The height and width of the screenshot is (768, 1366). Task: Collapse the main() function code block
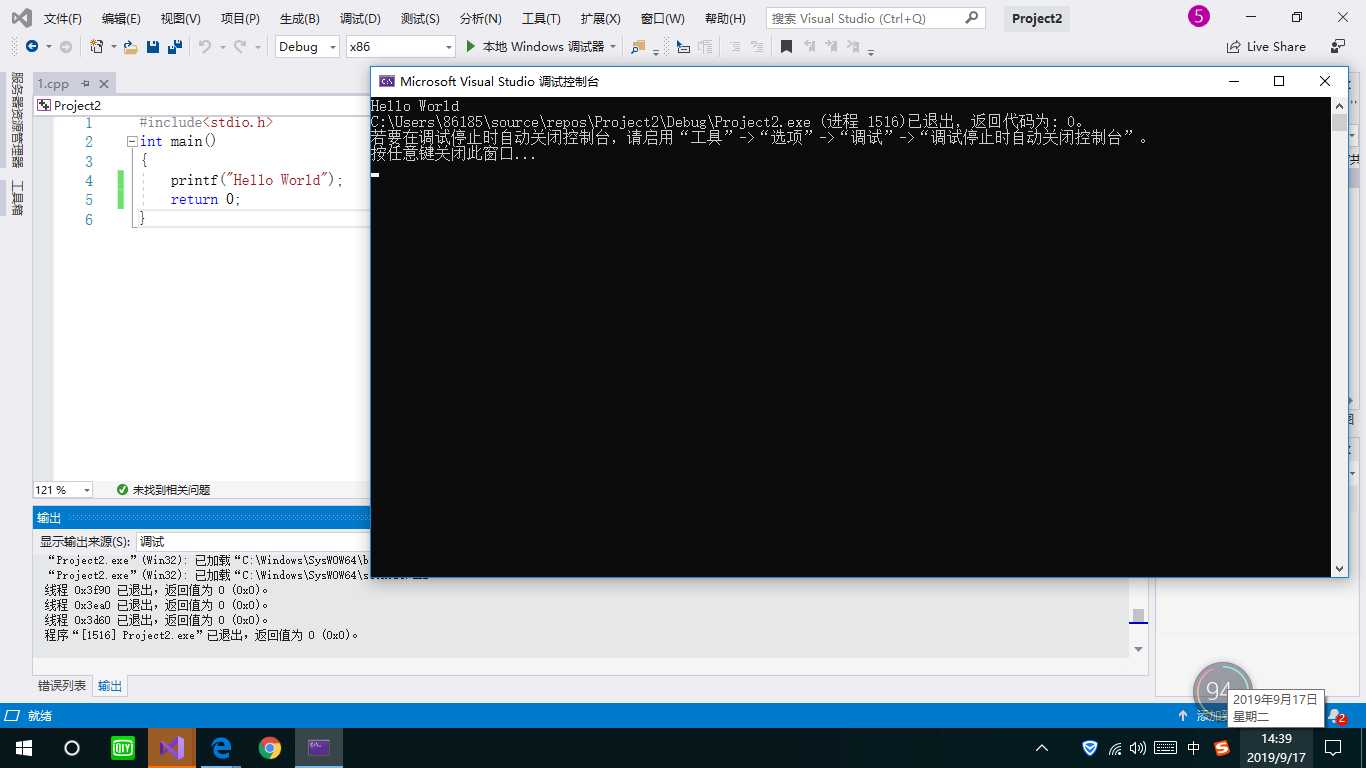pos(131,142)
